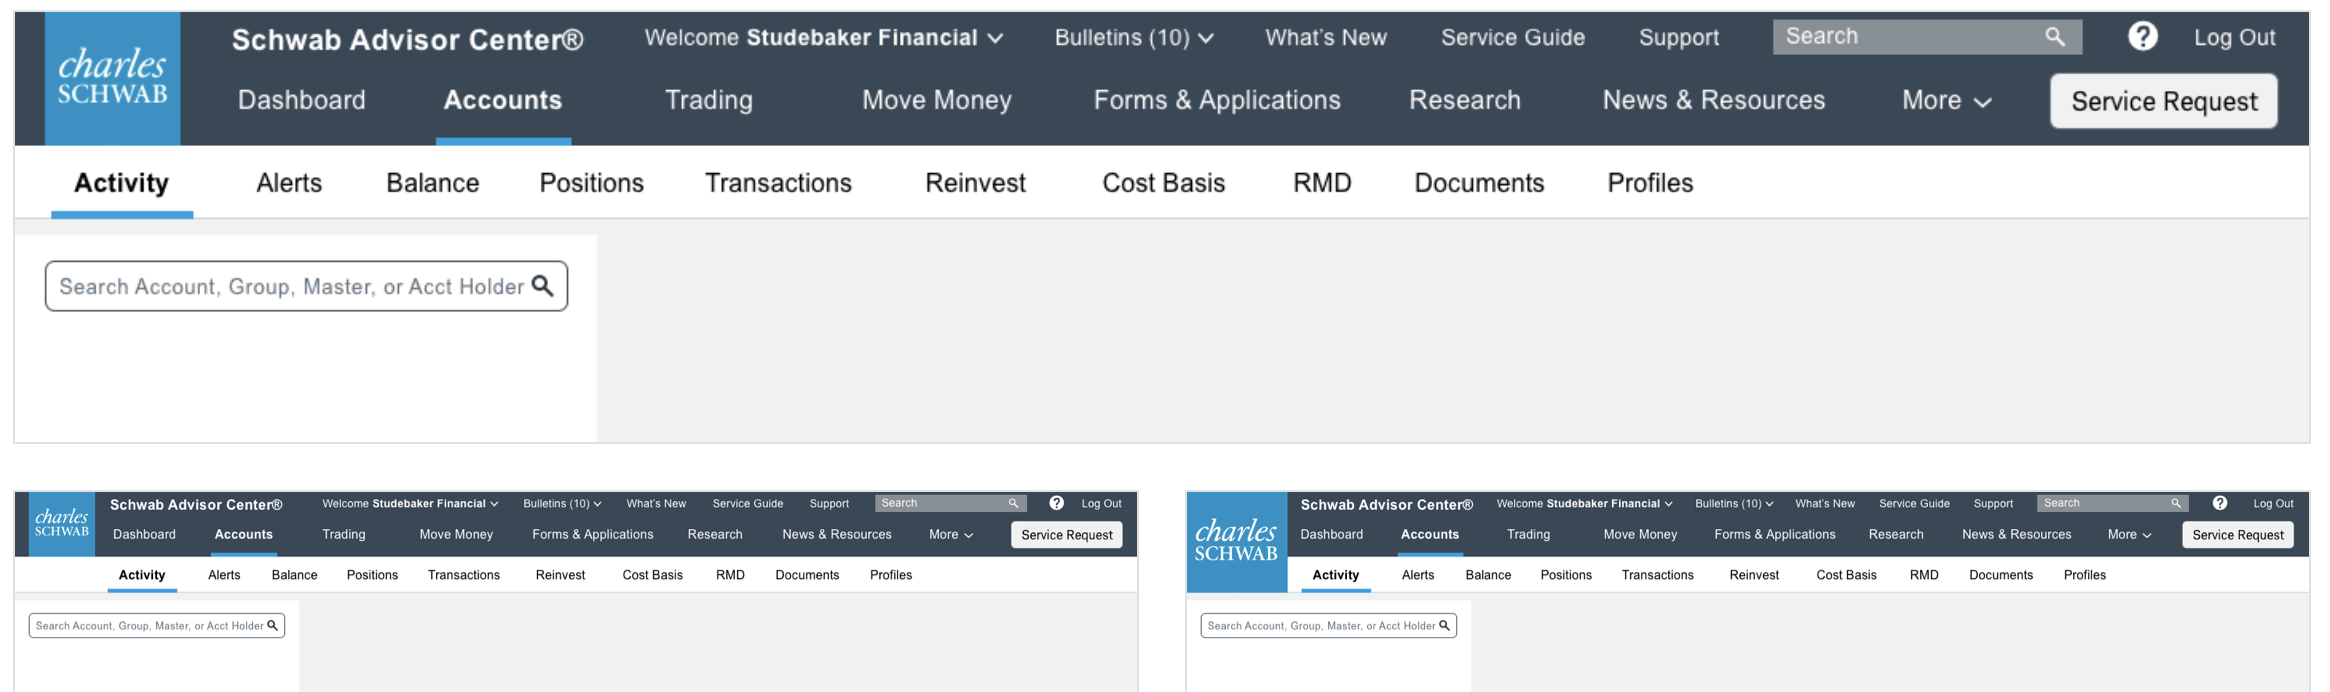Click magnifier icon in large account search field
2330x692 pixels.
[543, 286]
